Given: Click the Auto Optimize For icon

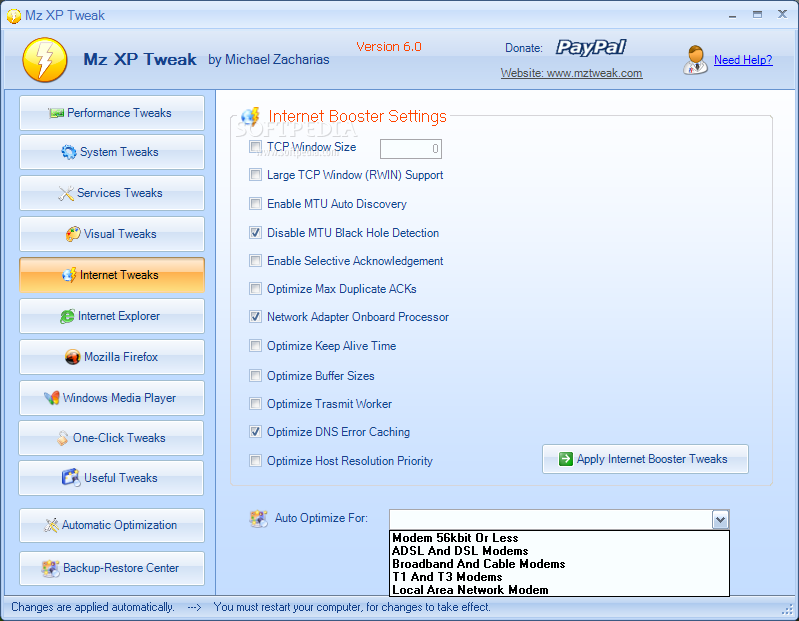Looking at the screenshot, I should (258, 519).
